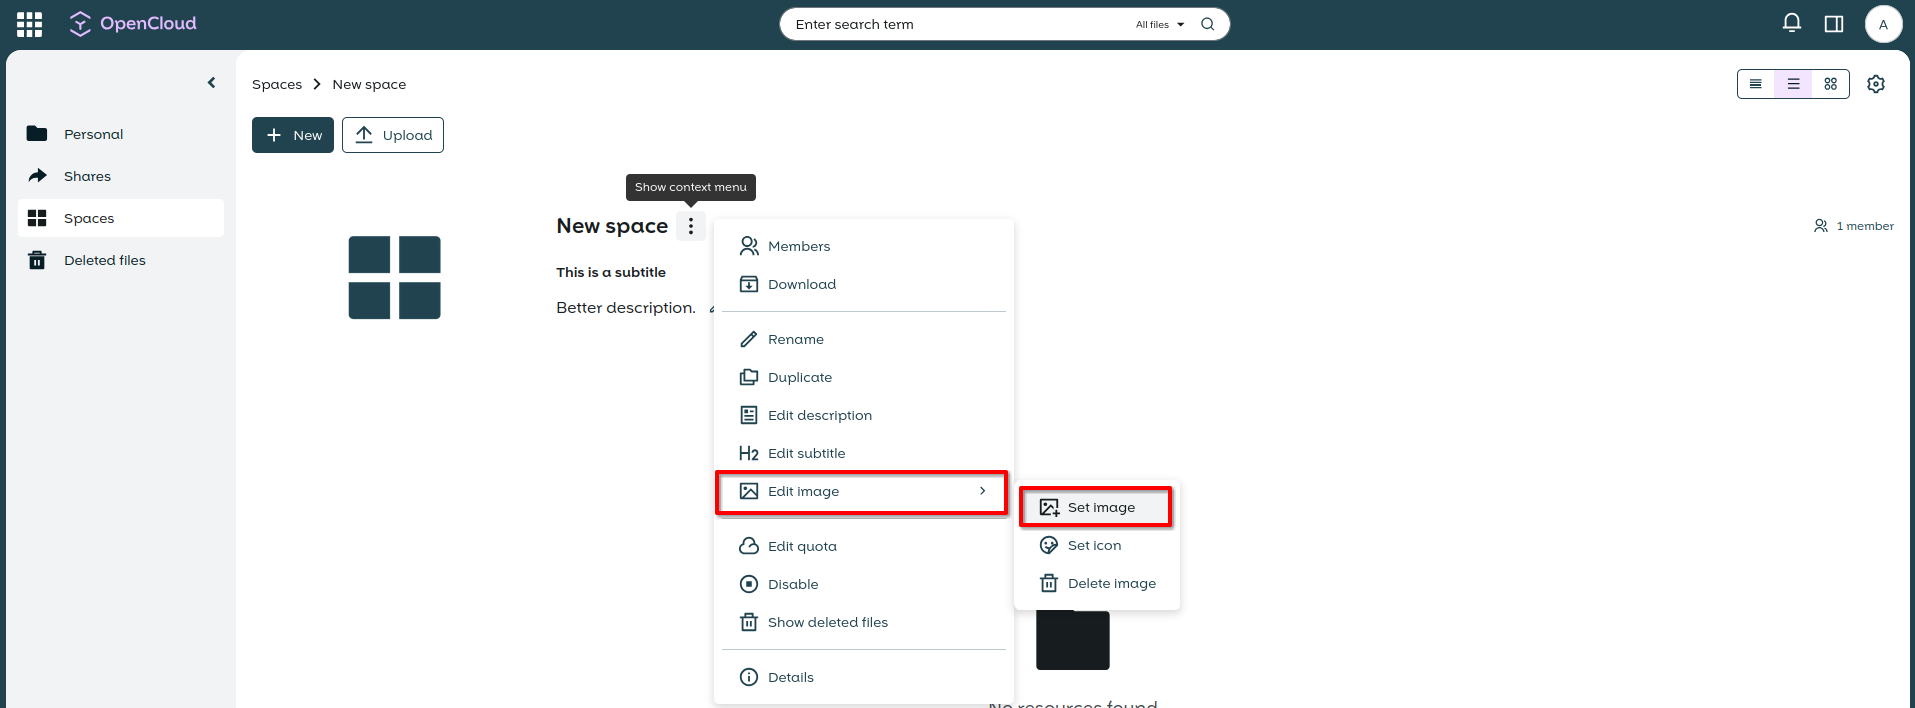This screenshot has height=708, width=1915.
Task: Click the Upload button
Action: [392, 135]
